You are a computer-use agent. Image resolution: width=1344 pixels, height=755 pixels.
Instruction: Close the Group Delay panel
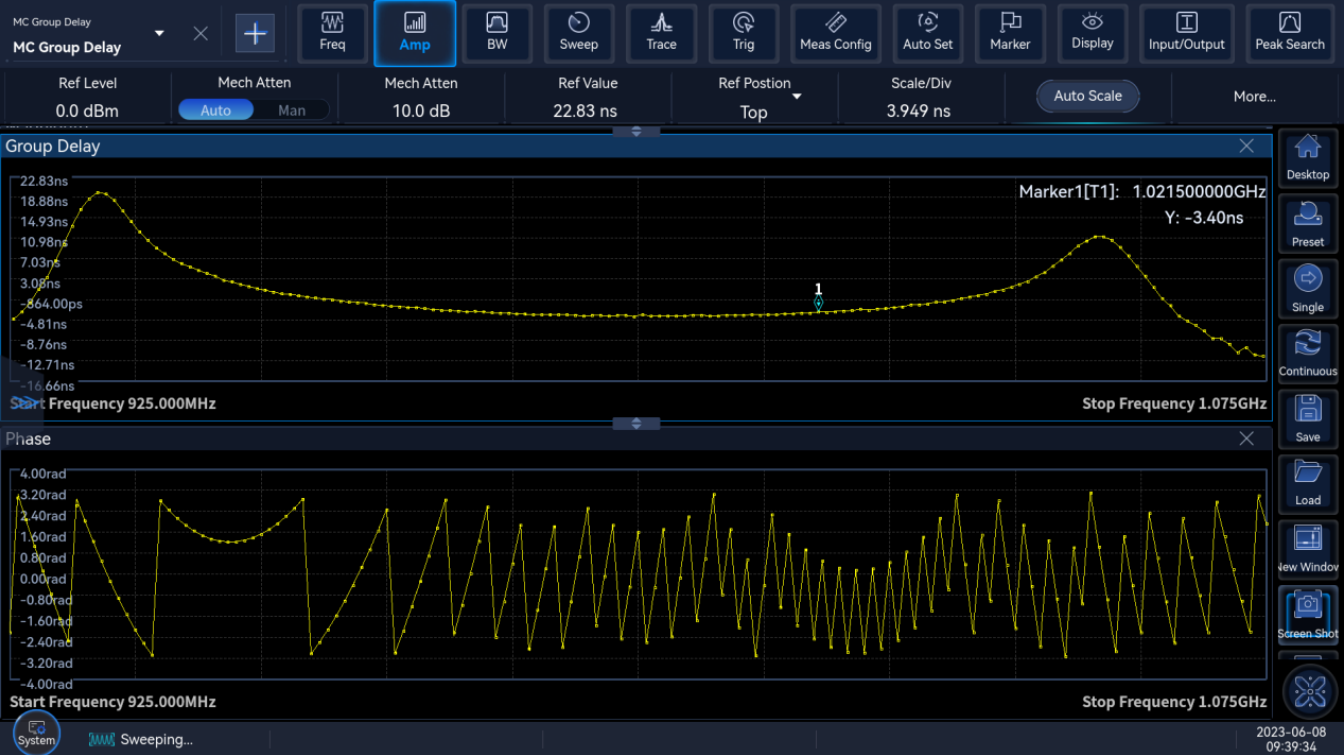point(1246,146)
